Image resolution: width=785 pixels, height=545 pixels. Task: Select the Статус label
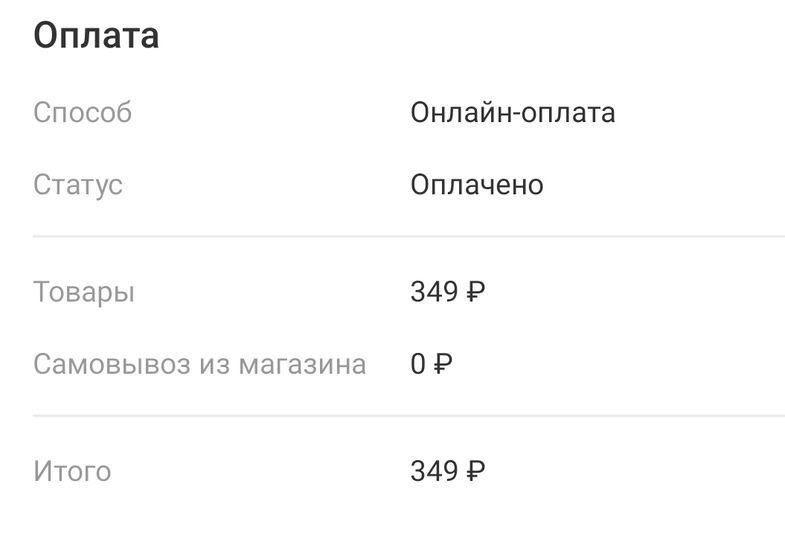(x=78, y=185)
